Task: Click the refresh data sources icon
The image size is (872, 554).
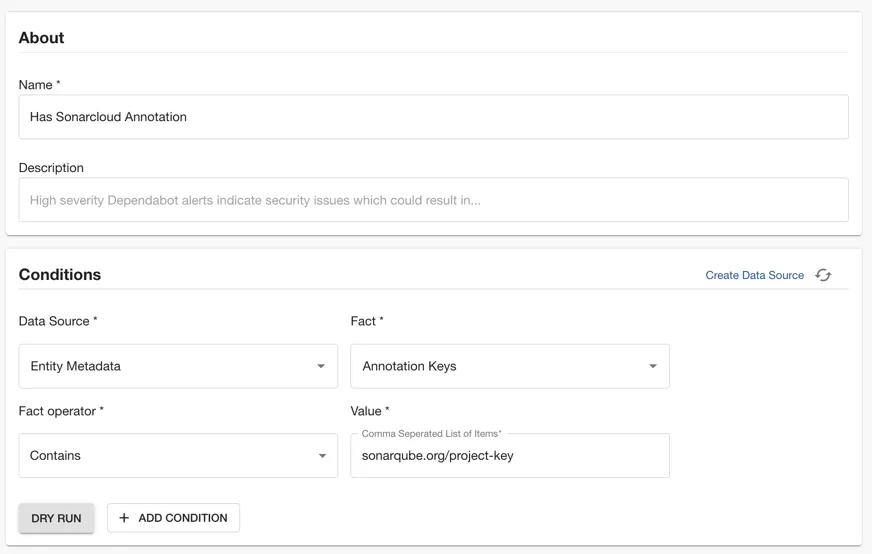Action: click(823, 275)
